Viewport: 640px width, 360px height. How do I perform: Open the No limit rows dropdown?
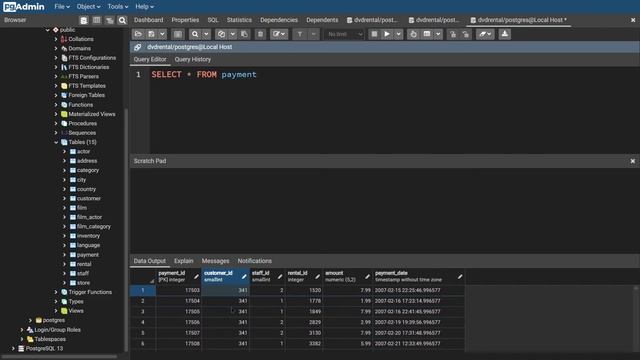[x=344, y=34]
